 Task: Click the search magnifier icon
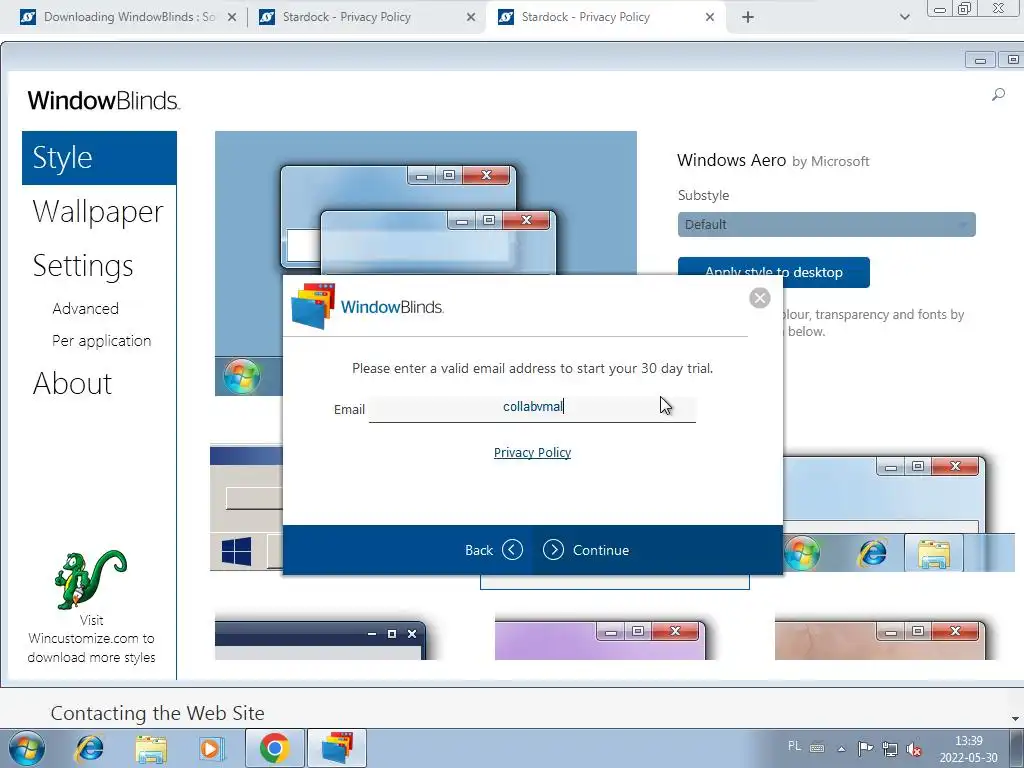coord(998,95)
